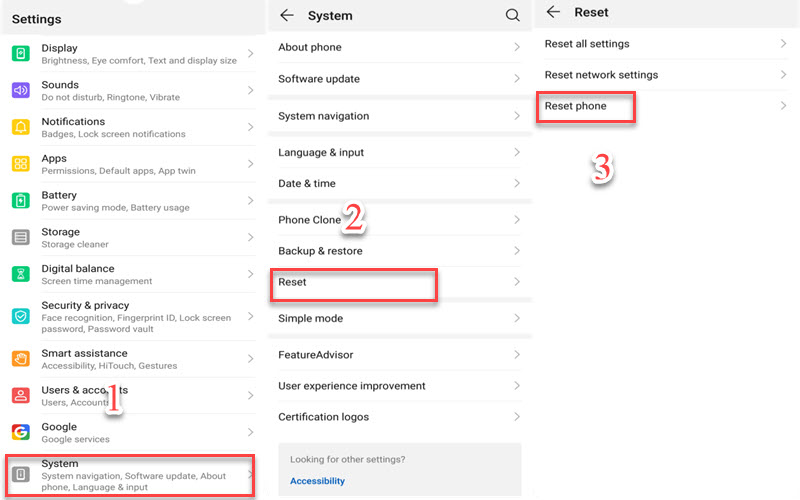Image resolution: width=800 pixels, height=500 pixels.
Task: Open the Accessibility link
Action: click(317, 481)
